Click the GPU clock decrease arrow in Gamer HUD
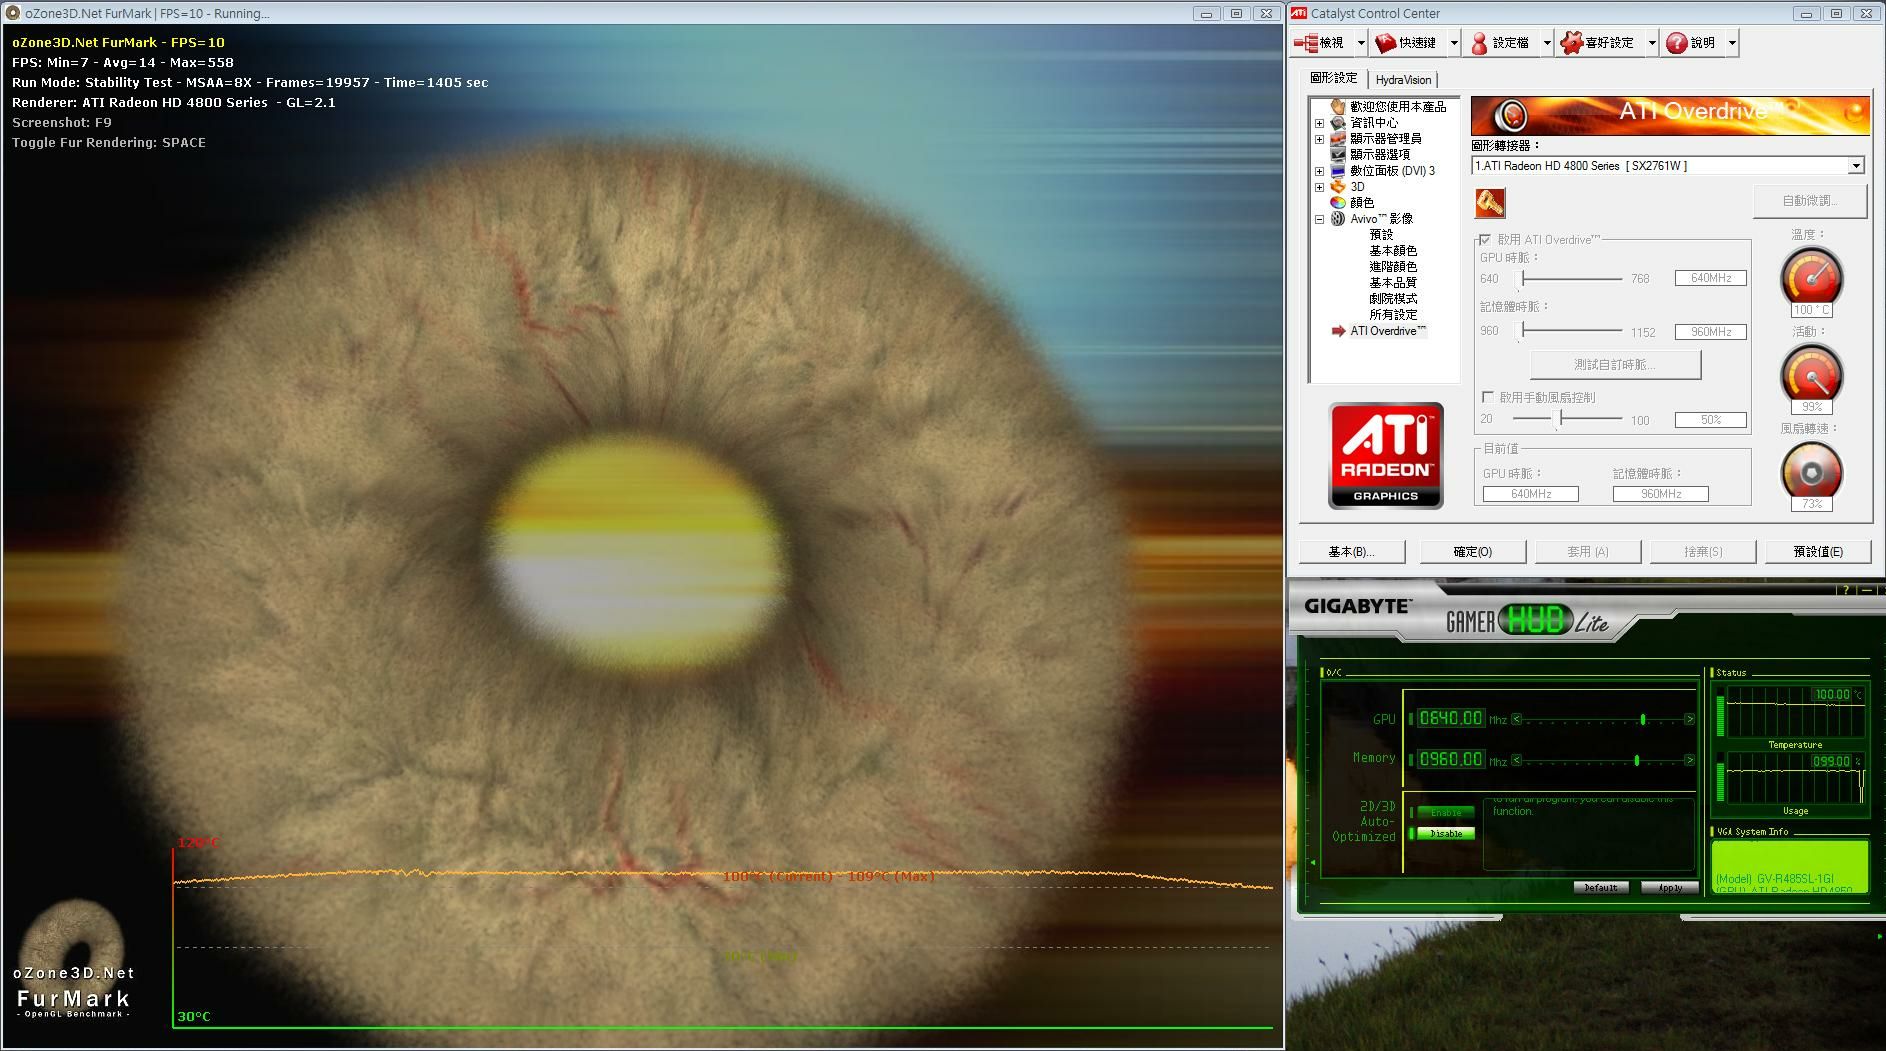 click(1517, 719)
